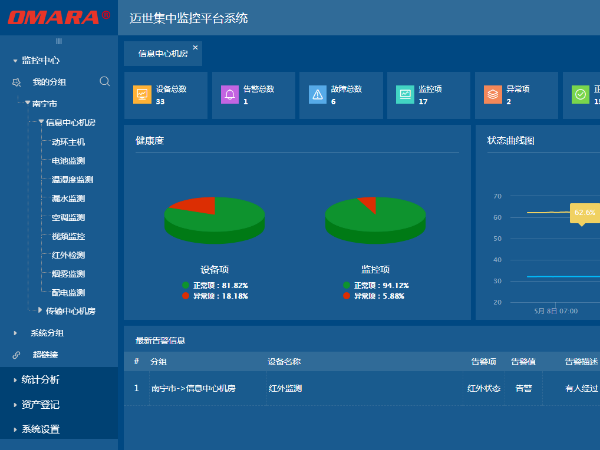Select 视频监控 in the device tree

(x=68, y=236)
